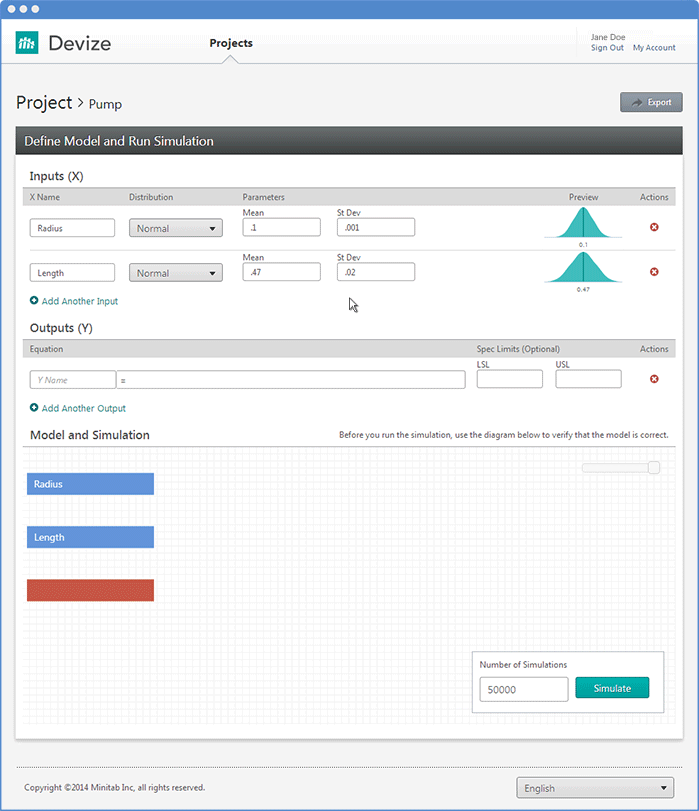This screenshot has width=699, height=811.
Task: Open the My Account link
Action: tap(654, 48)
